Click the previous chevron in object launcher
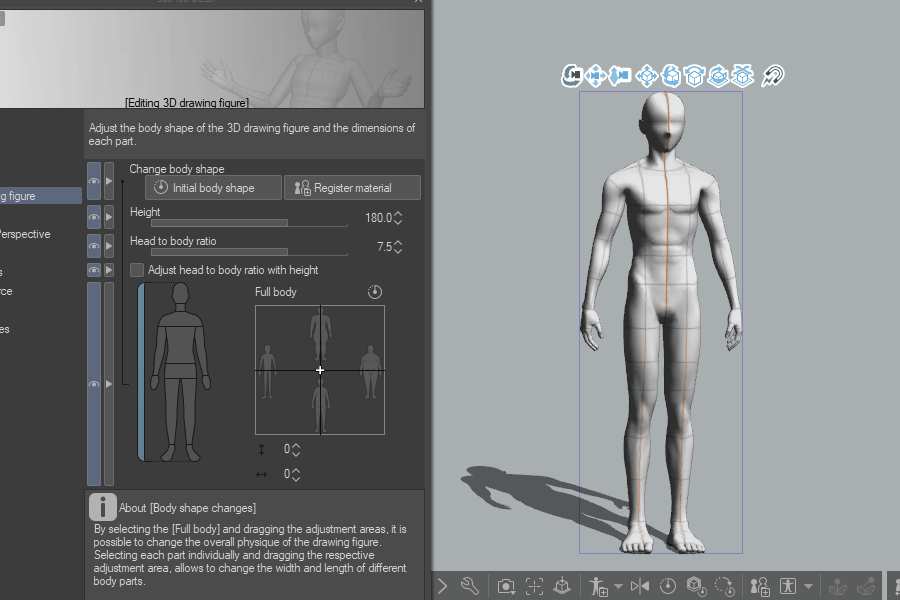900x600 pixels. coord(443,586)
